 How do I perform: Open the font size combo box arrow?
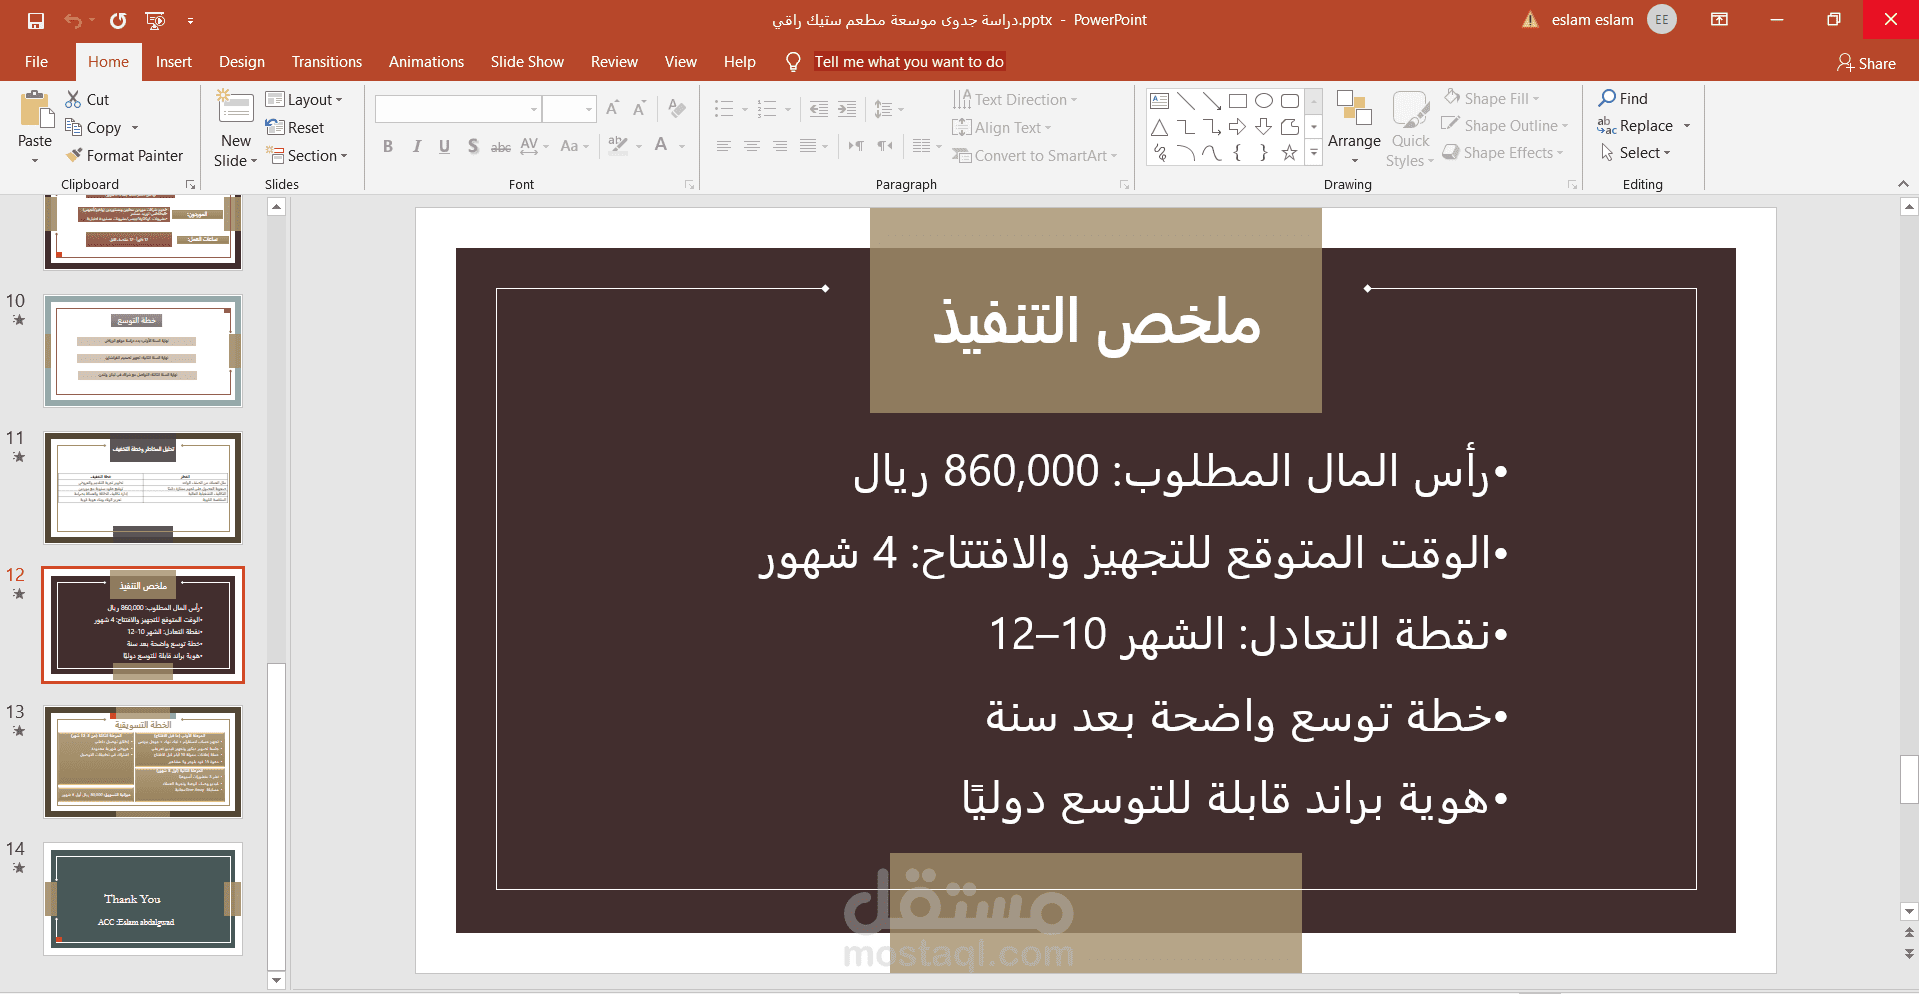click(x=588, y=108)
